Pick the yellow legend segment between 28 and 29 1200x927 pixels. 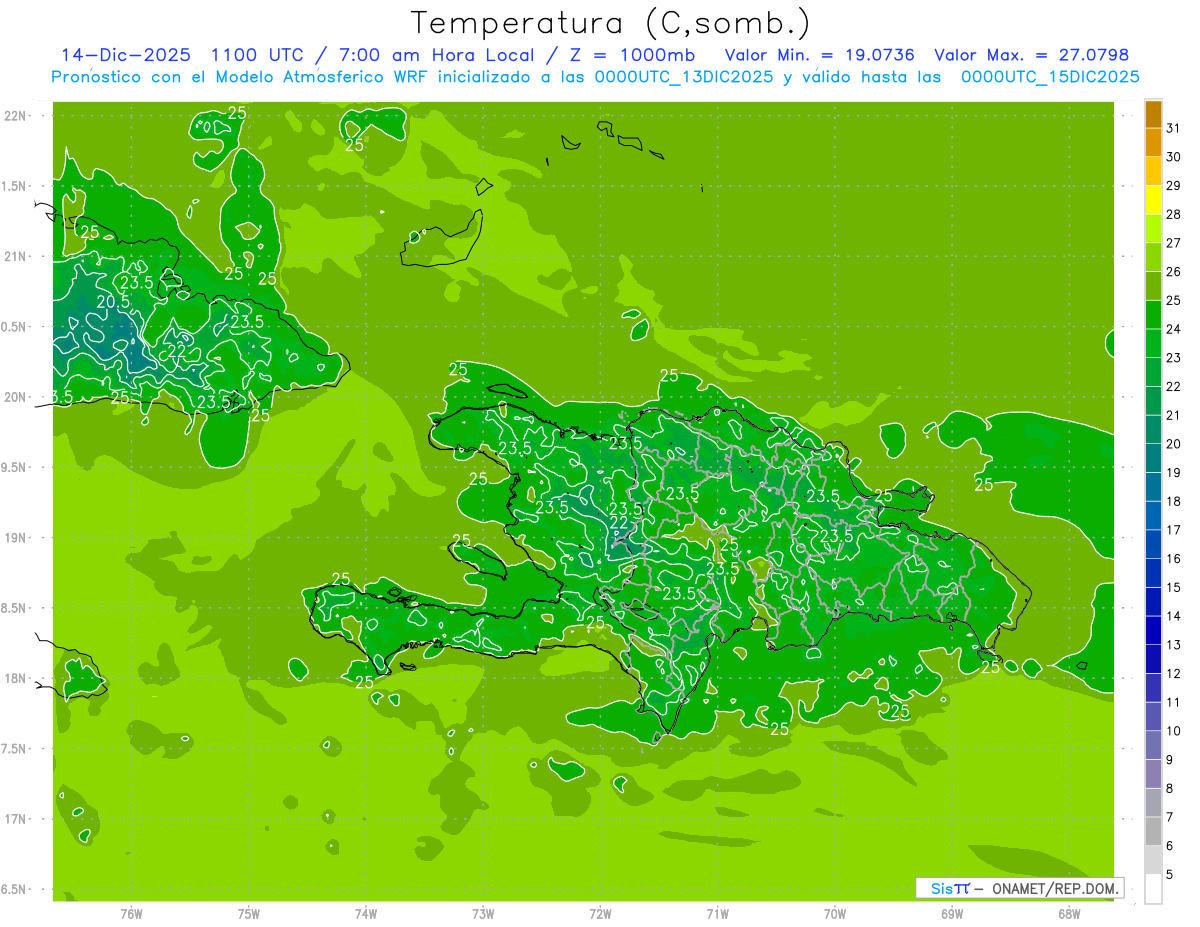coord(1153,199)
